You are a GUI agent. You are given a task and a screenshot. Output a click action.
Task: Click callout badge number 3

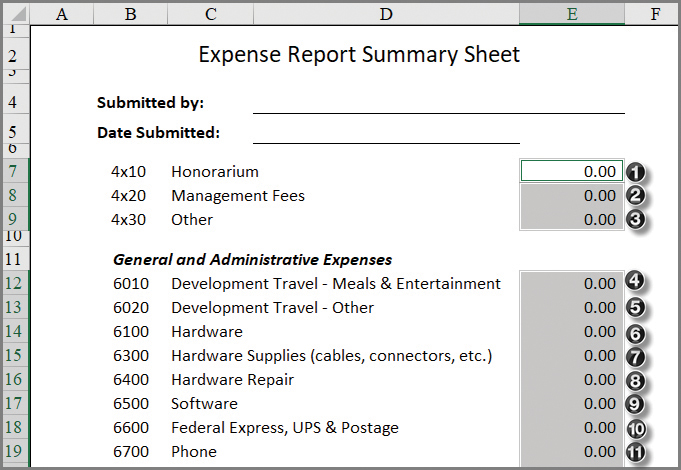[636, 220]
